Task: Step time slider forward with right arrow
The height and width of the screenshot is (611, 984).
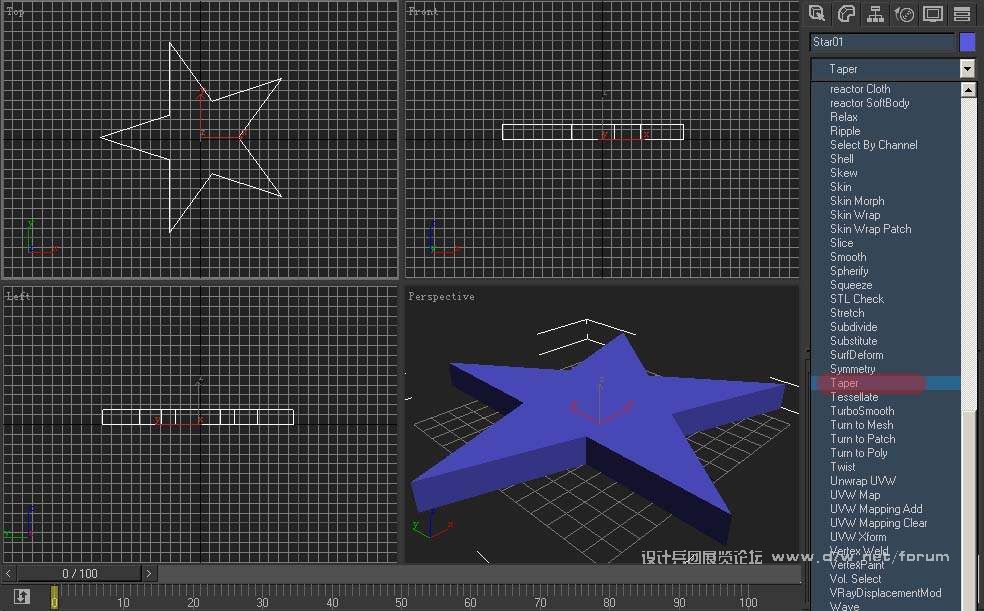Action: pyautogui.click(x=149, y=573)
